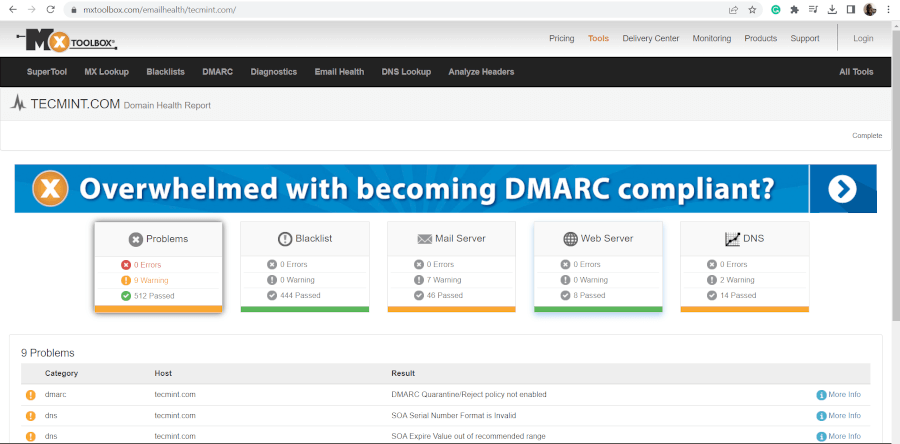Click the browser back arrow
Image resolution: width=900 pixels, height=444 pixels.
[x=13, y=10]
